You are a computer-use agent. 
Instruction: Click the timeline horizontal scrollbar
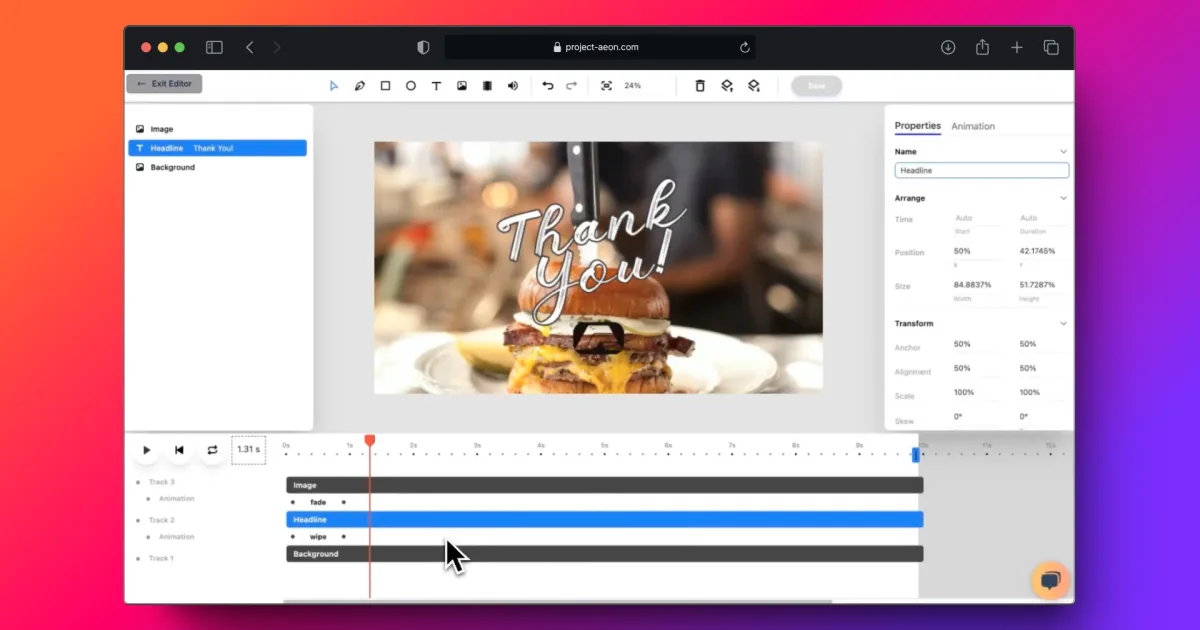557,602
